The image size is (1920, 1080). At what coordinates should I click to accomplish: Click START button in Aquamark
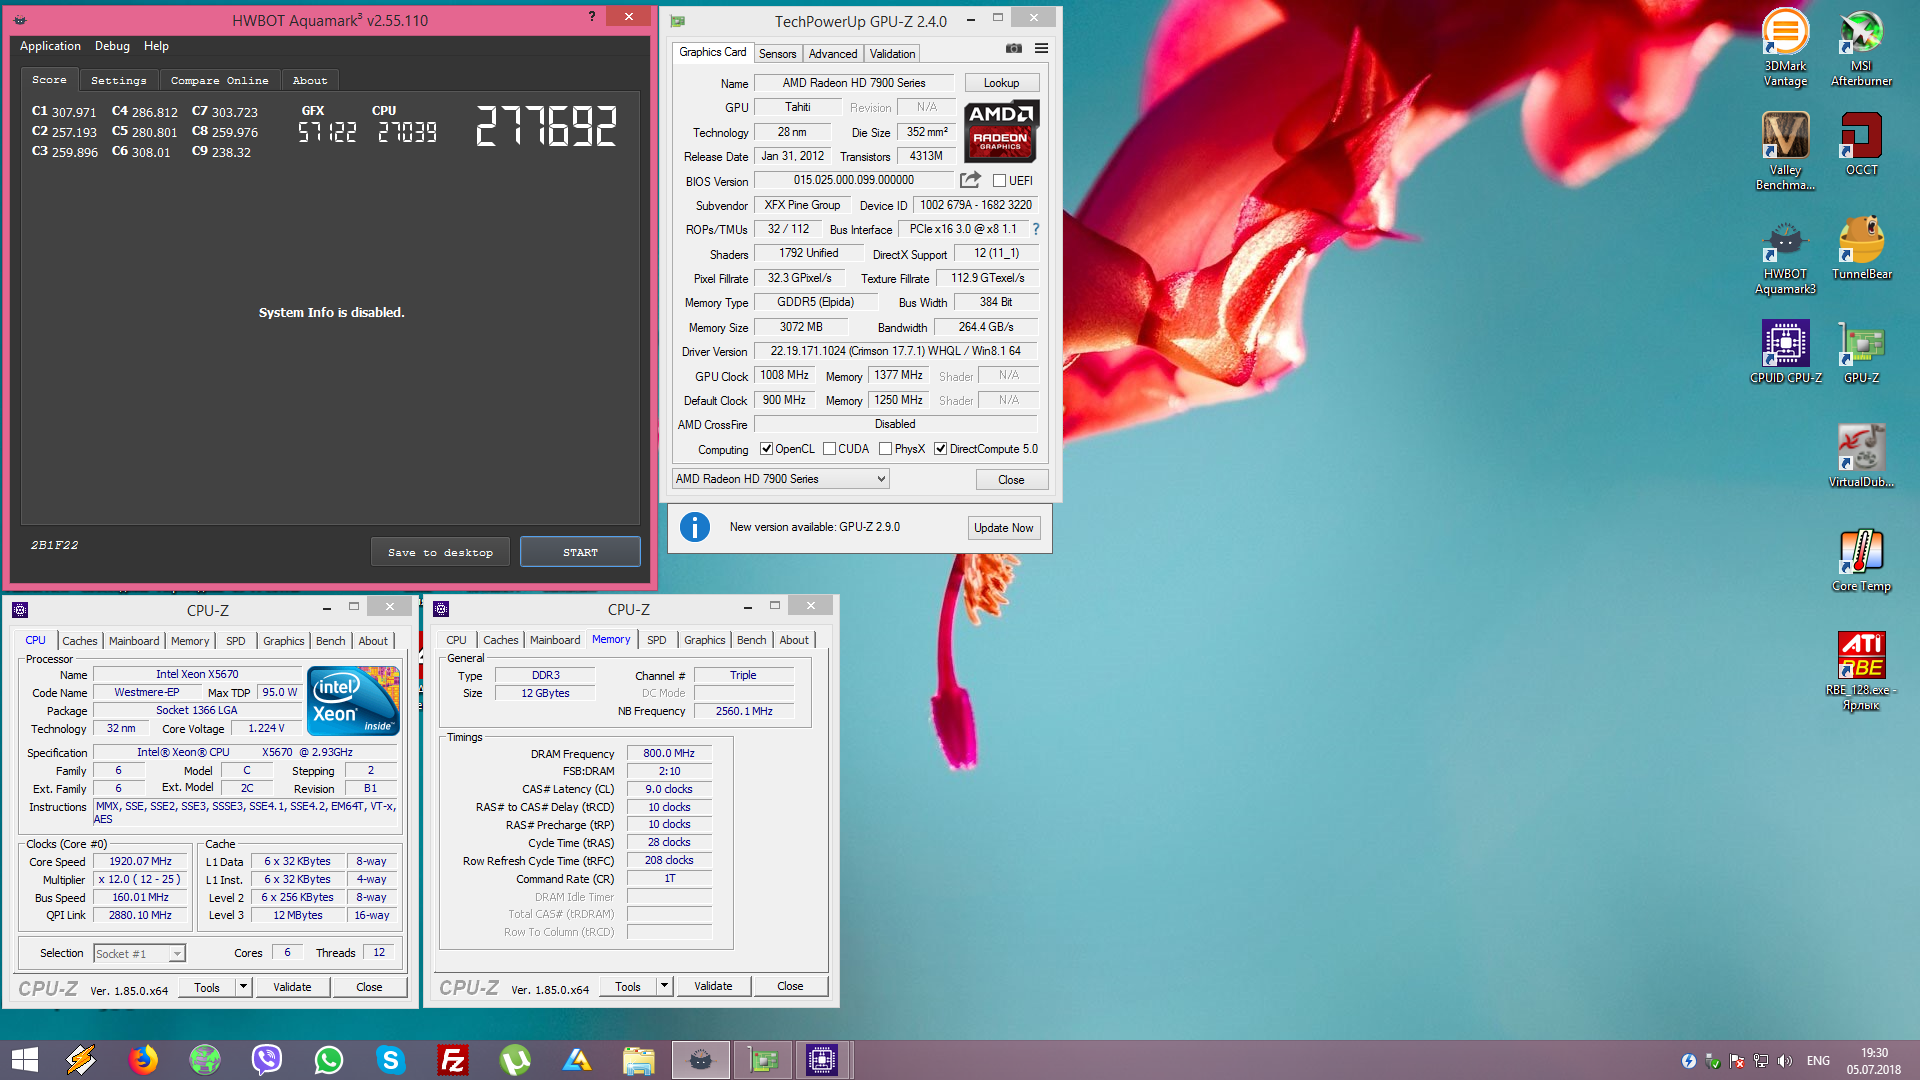580,552
